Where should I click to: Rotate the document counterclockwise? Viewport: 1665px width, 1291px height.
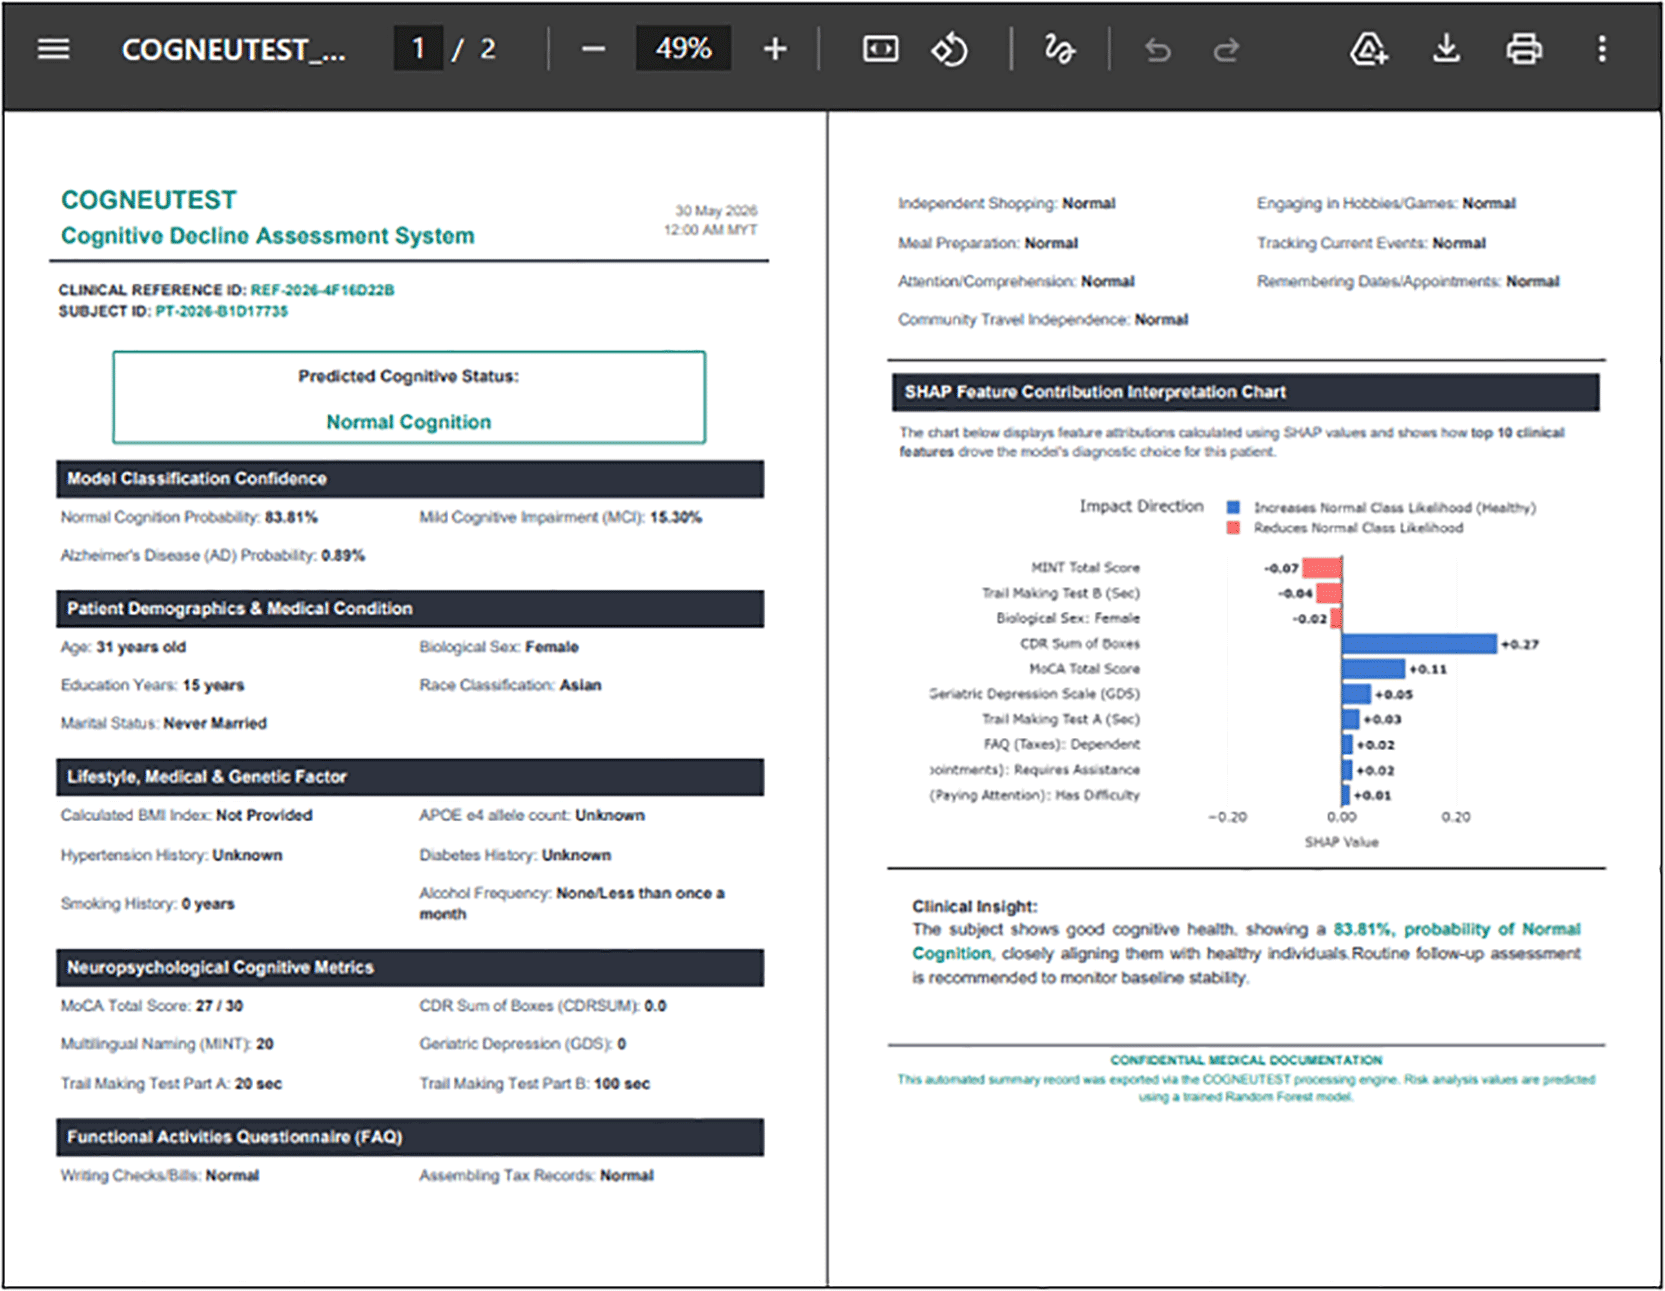(x=949, y=49)
